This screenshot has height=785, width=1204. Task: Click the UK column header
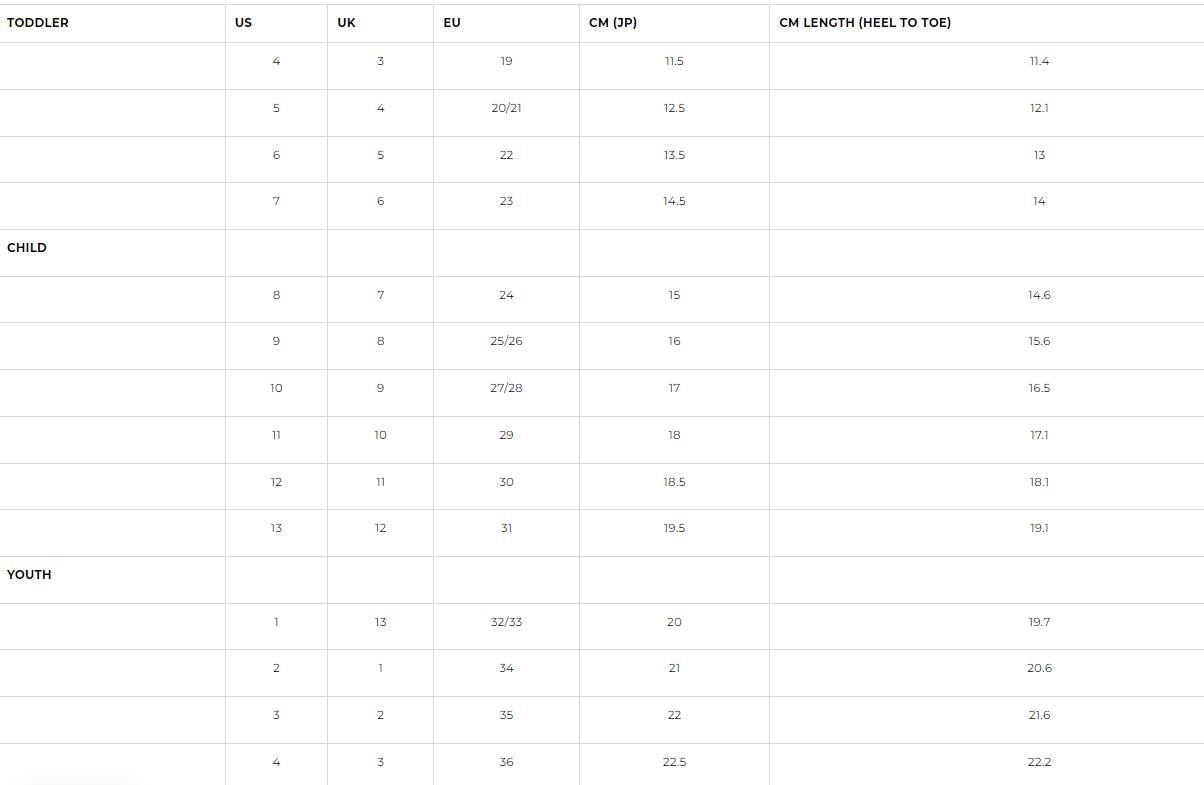(346, 23)
